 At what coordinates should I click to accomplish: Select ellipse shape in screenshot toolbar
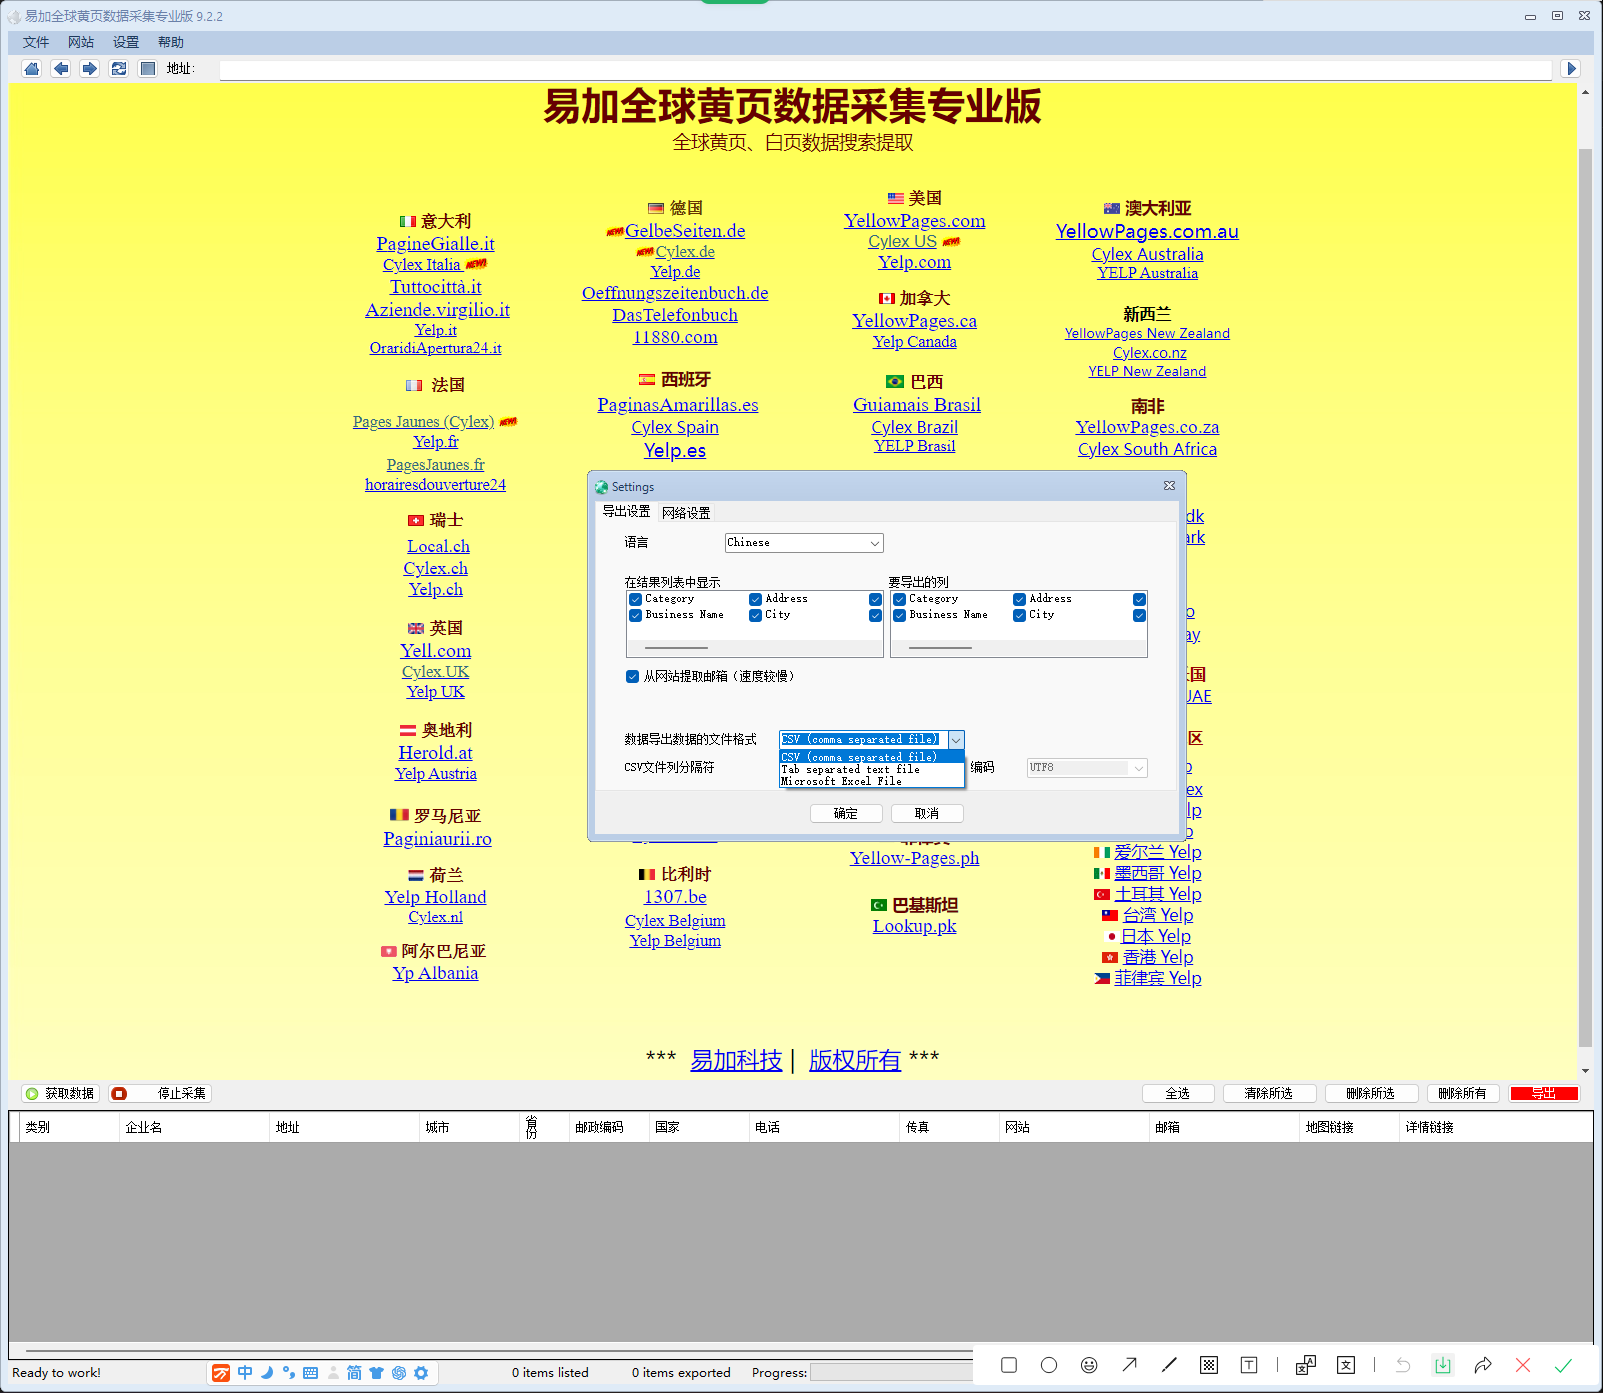coord(1049,1365)
